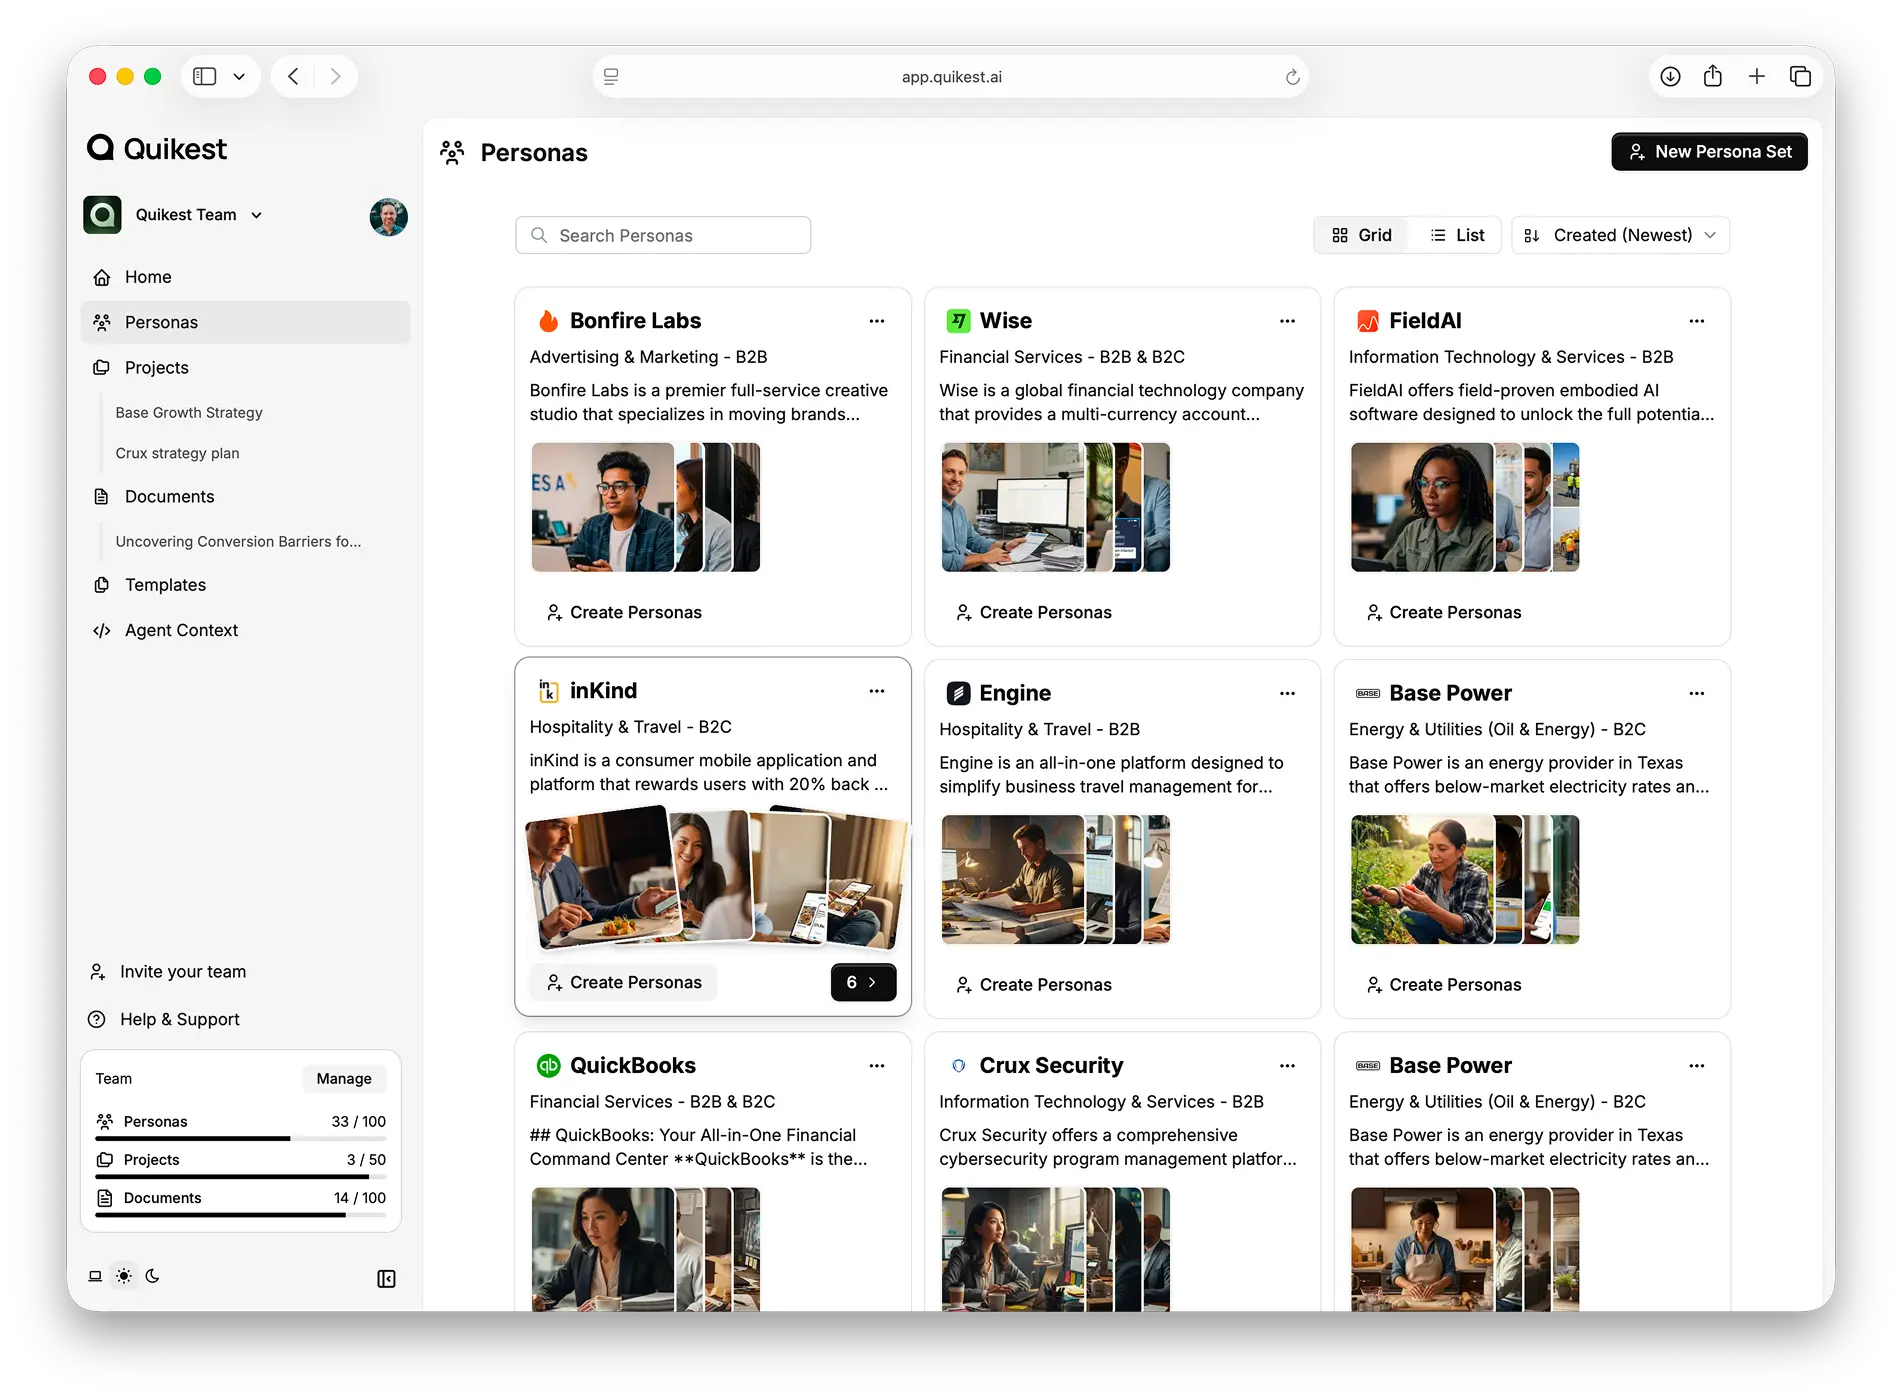
Task: Click the app.quikest.ai address bar
Action: (951, 77)
